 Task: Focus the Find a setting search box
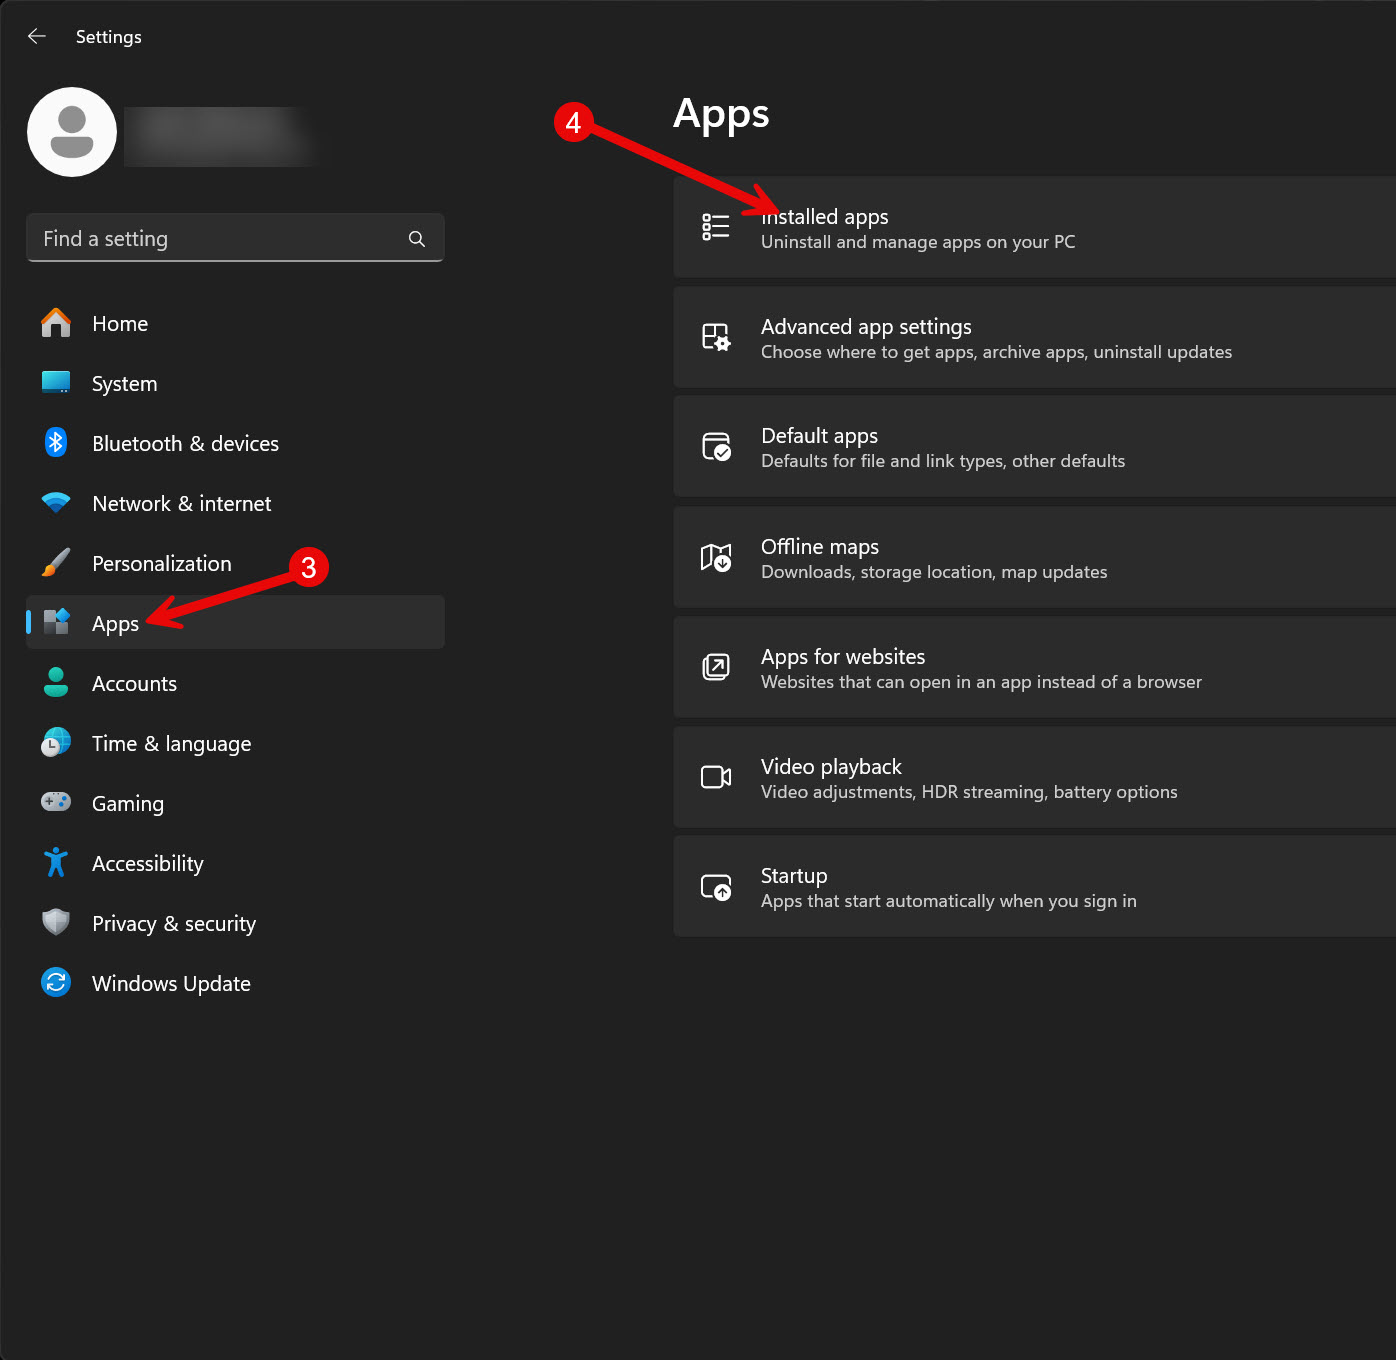235,238
